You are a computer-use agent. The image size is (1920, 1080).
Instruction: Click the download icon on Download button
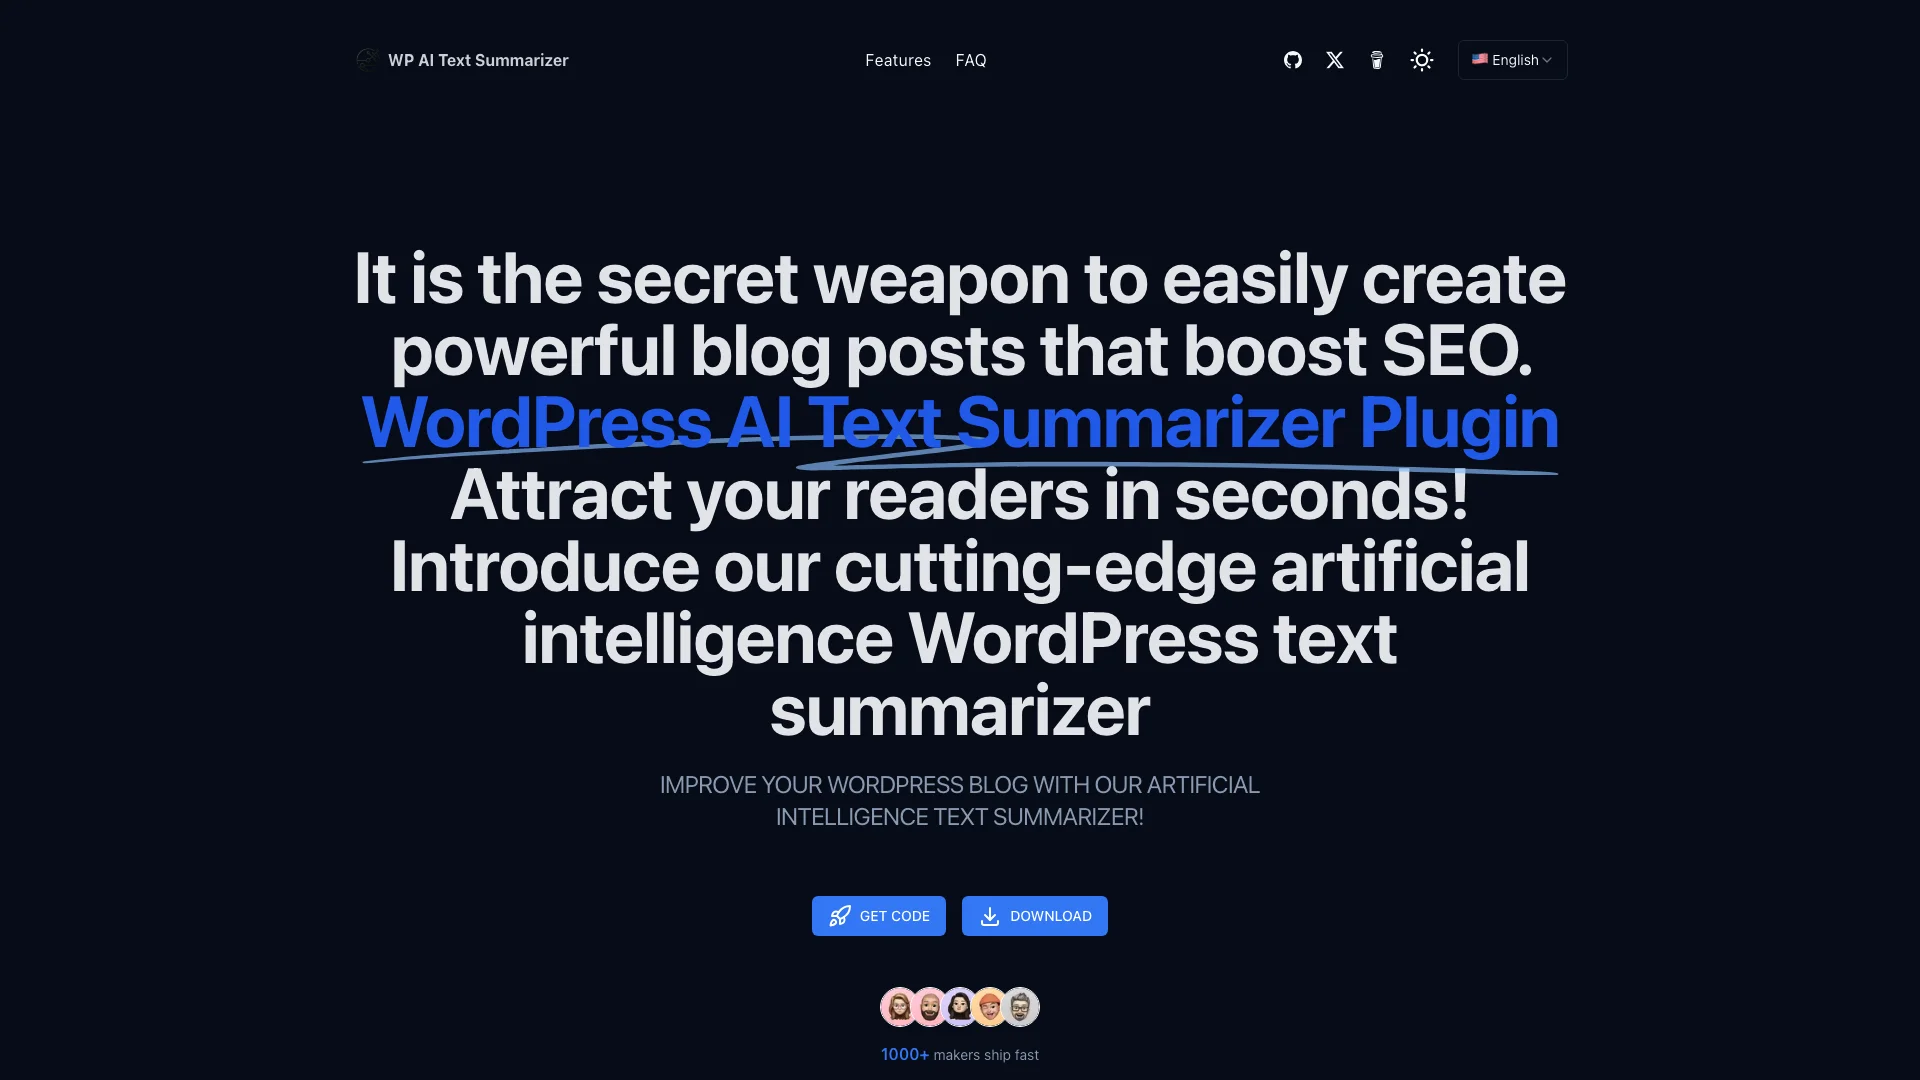tap(990, 915)
